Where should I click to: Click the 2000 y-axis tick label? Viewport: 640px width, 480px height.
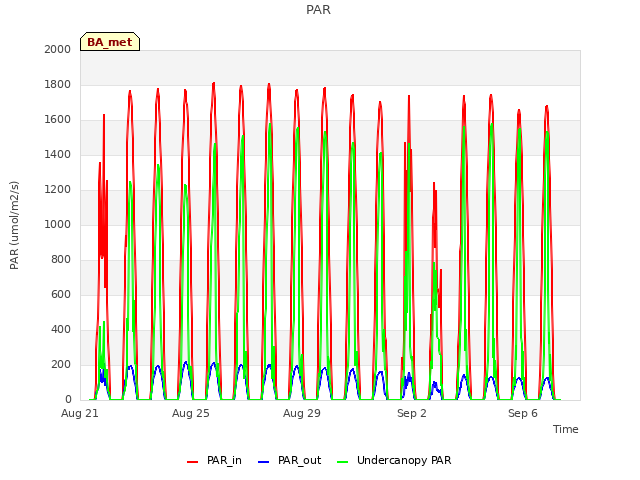[x=58, y=49]
